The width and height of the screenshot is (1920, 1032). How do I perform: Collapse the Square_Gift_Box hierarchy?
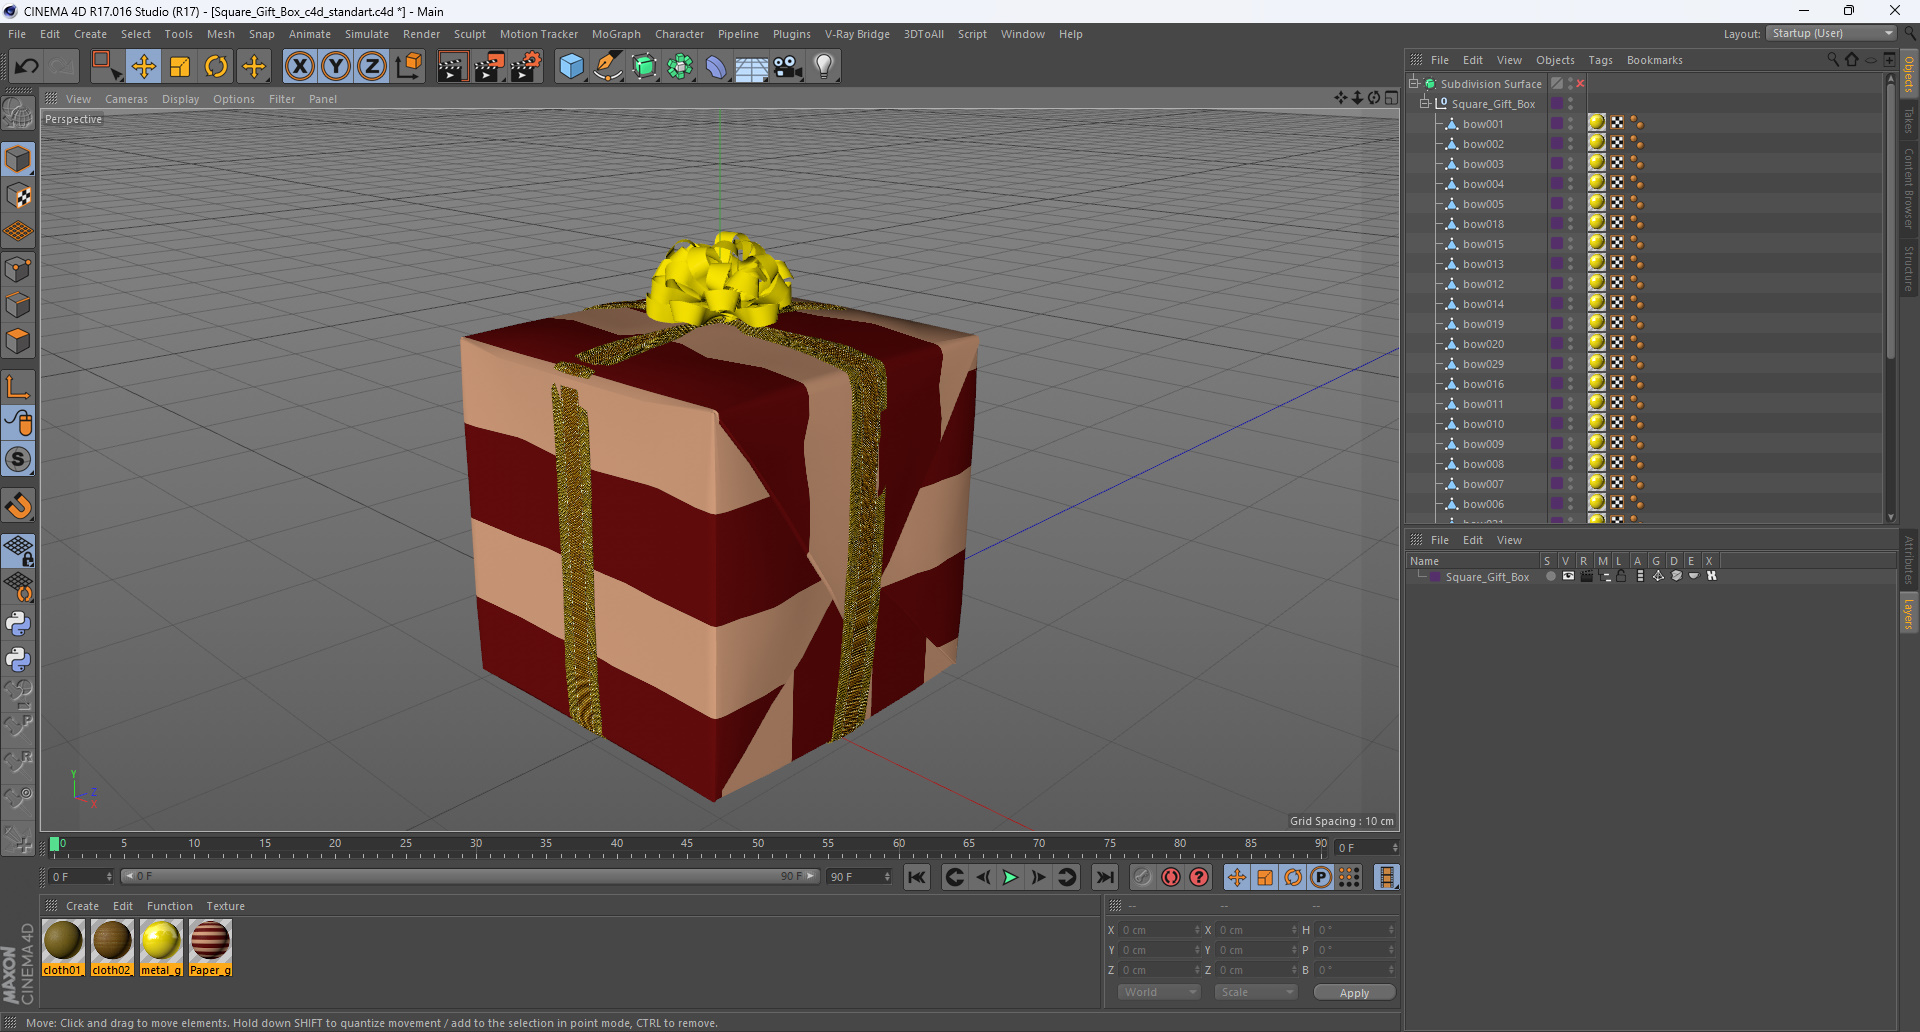1425,104
